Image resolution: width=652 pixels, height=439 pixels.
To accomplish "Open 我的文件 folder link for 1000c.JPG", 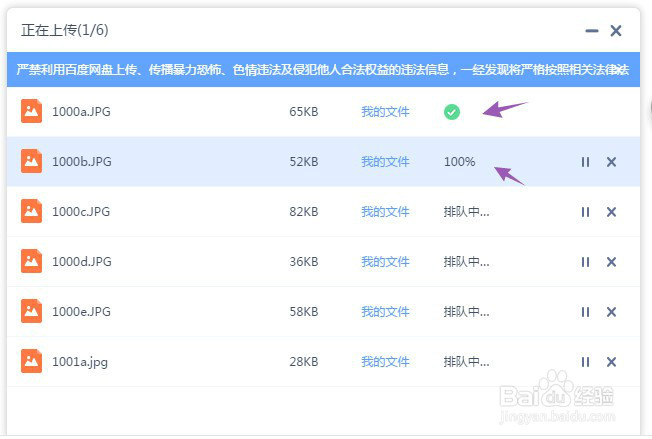I will click(385, 212).
